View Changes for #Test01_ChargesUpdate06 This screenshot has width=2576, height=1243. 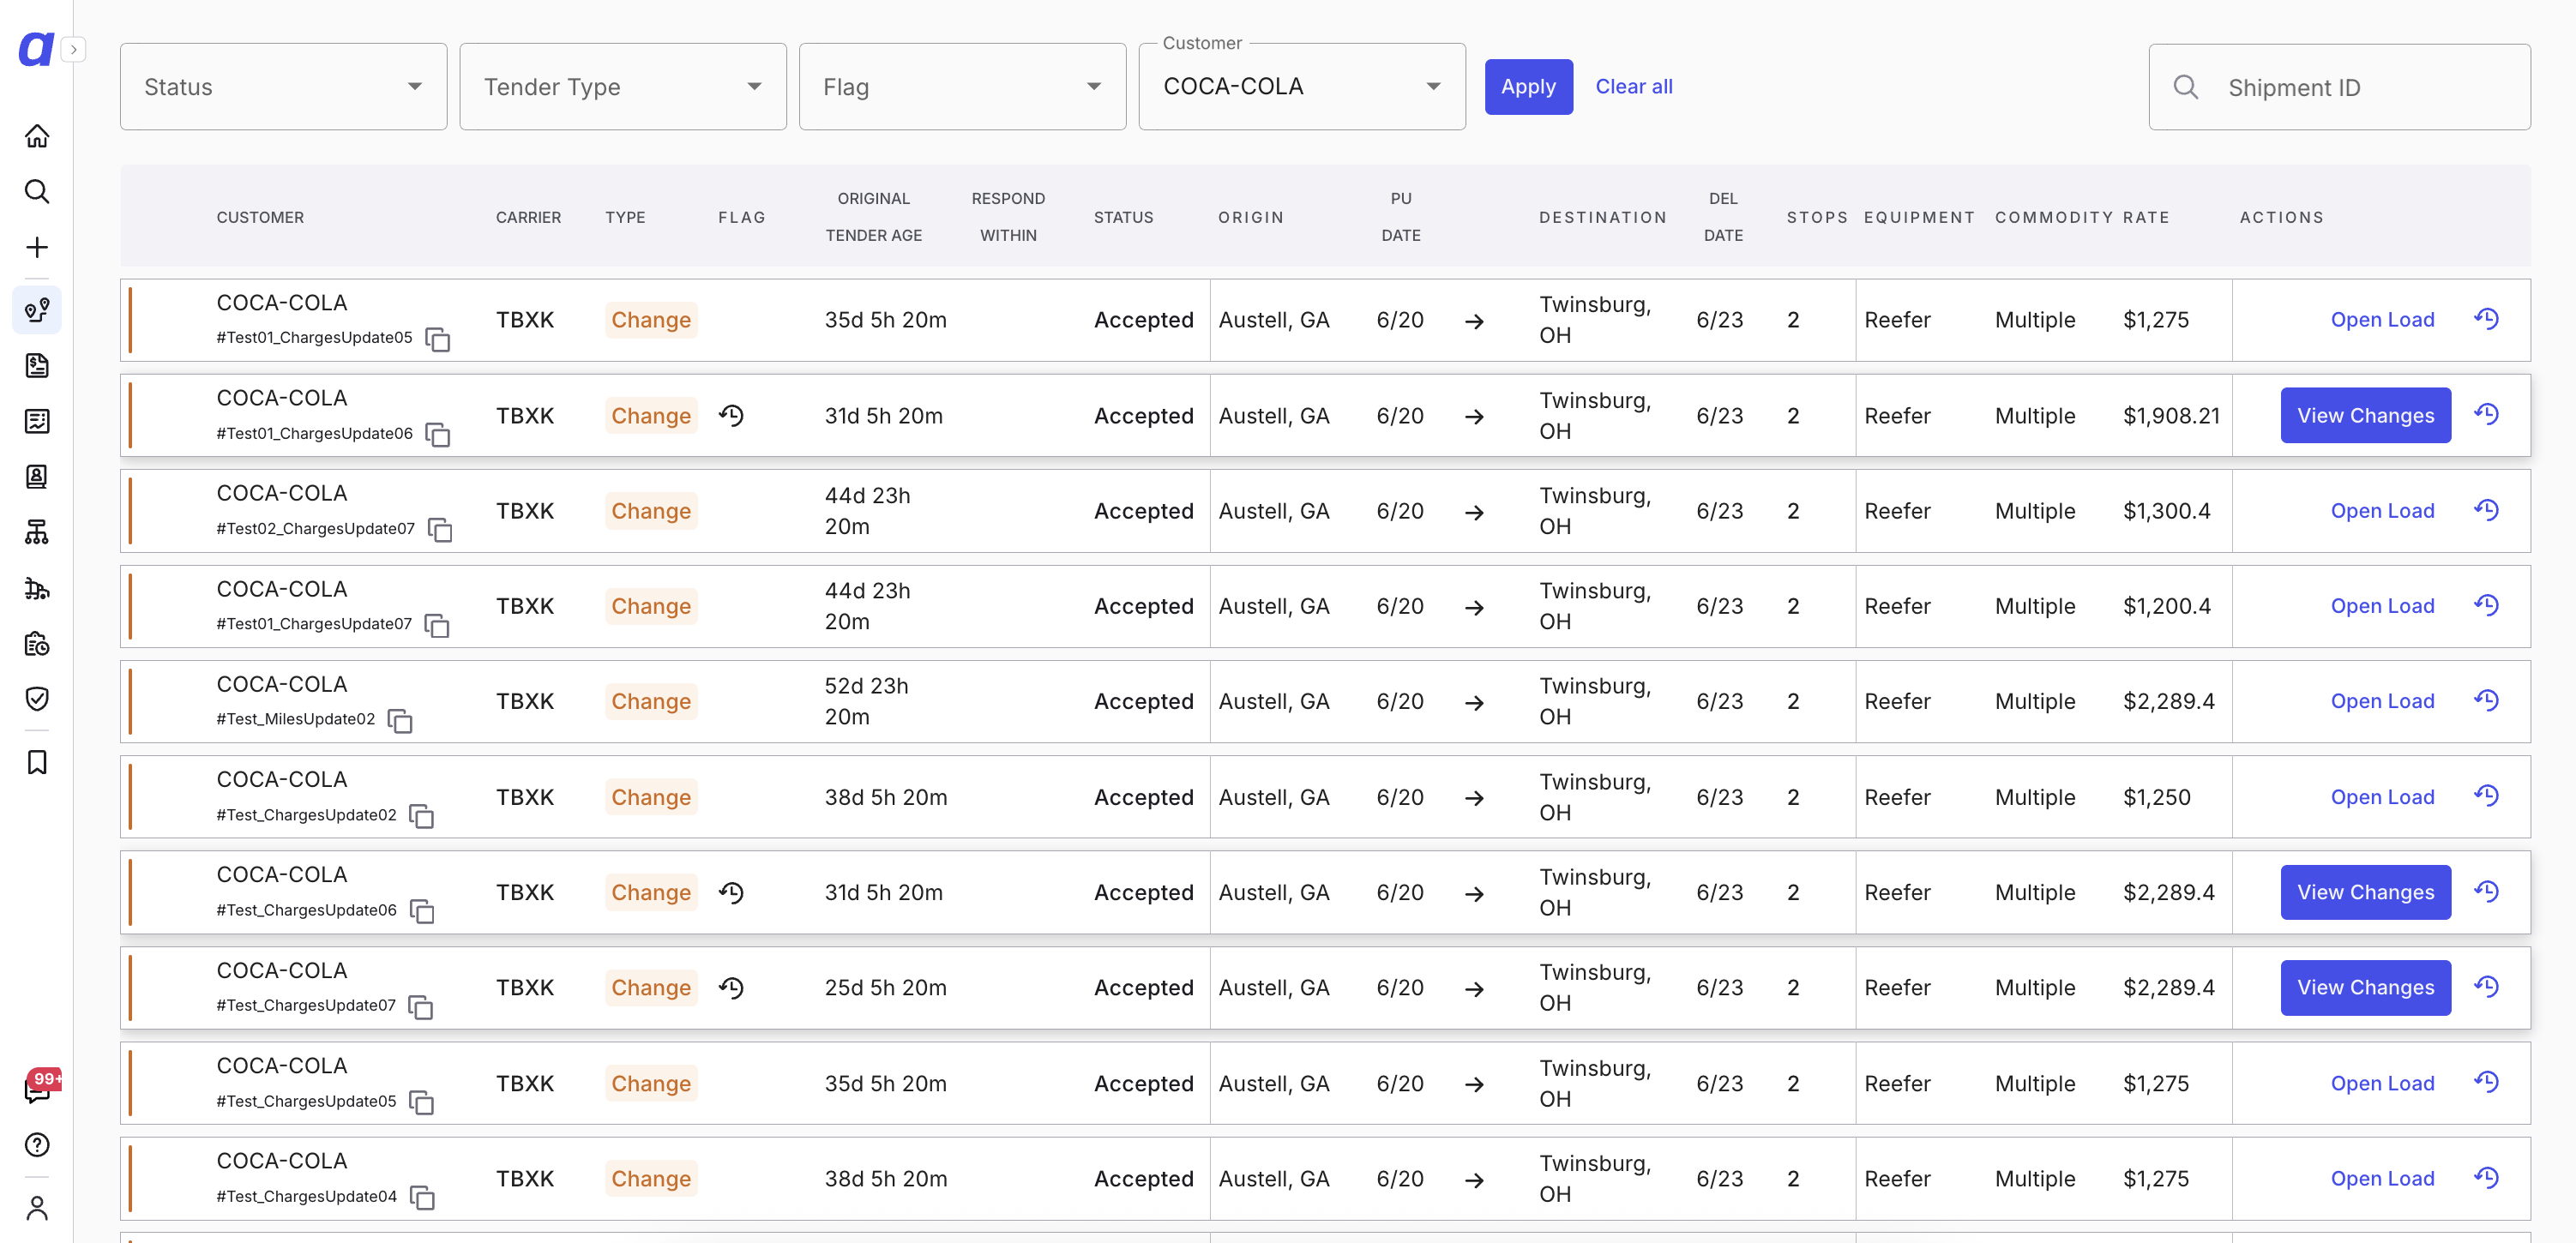click(x=2365, y=415)
